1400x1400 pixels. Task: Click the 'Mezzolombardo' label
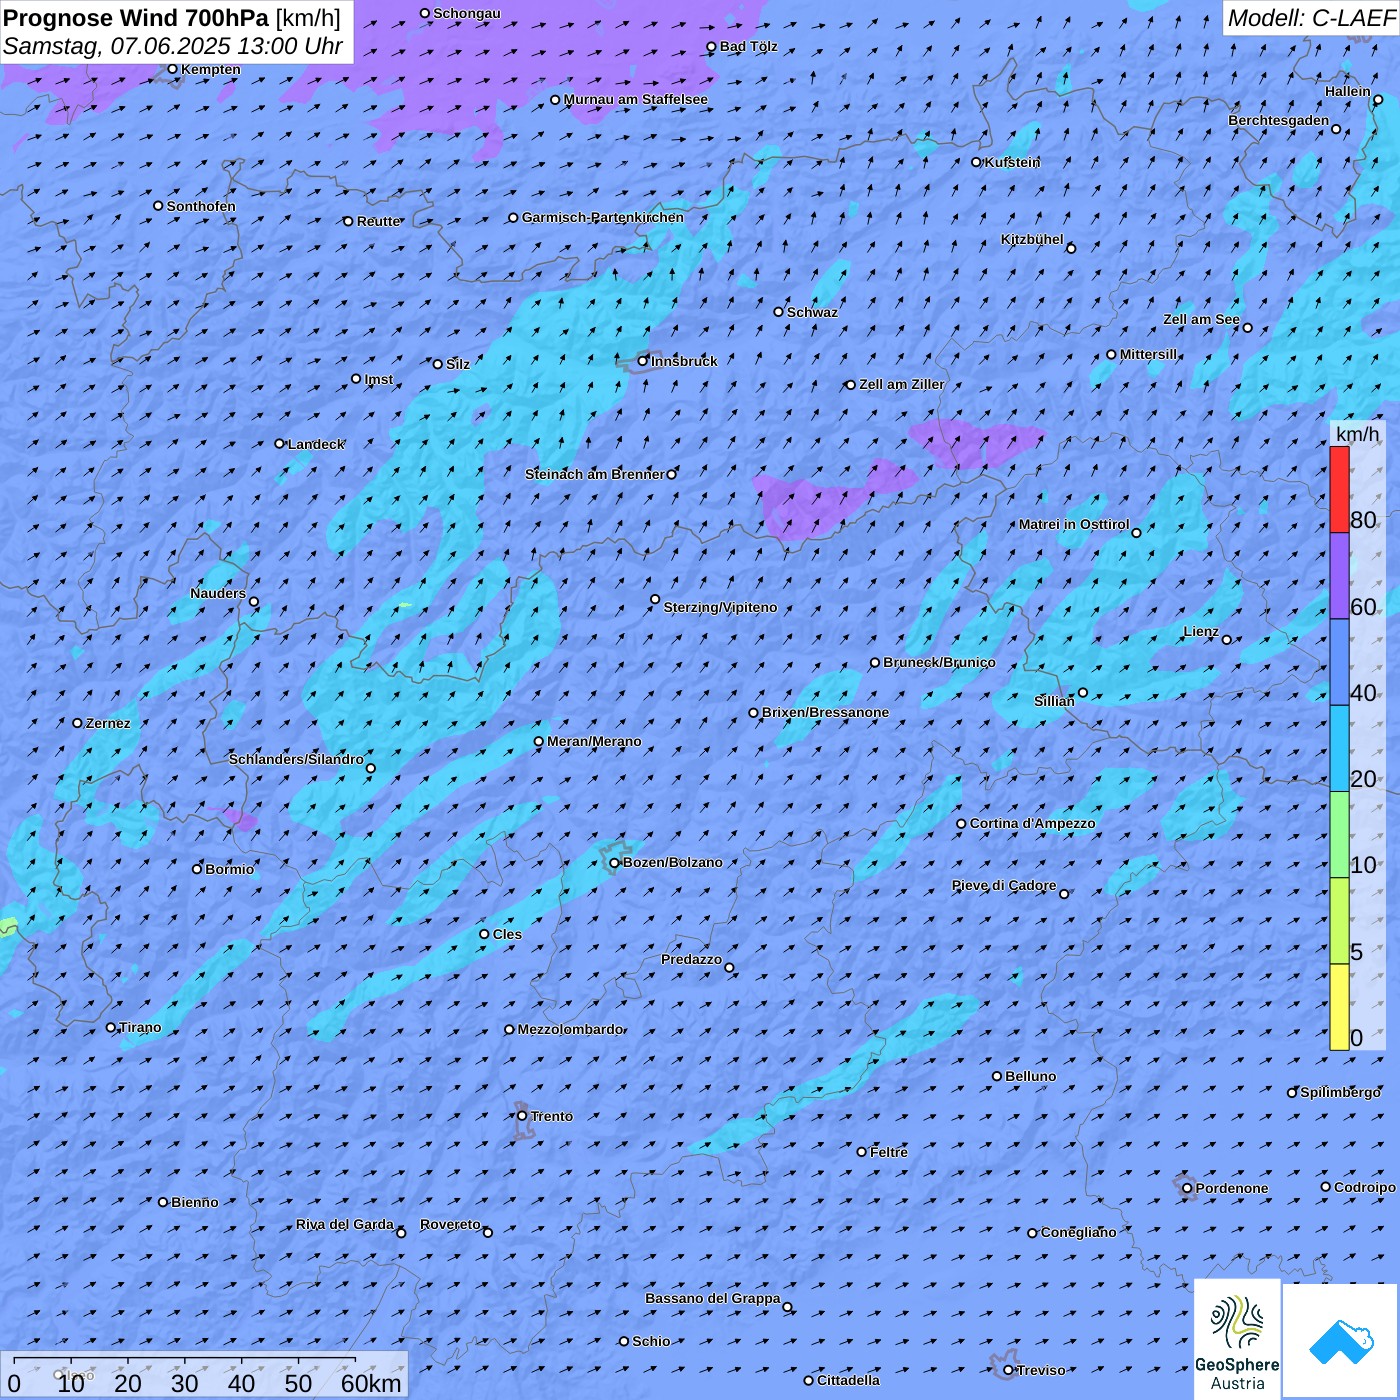571,1029
